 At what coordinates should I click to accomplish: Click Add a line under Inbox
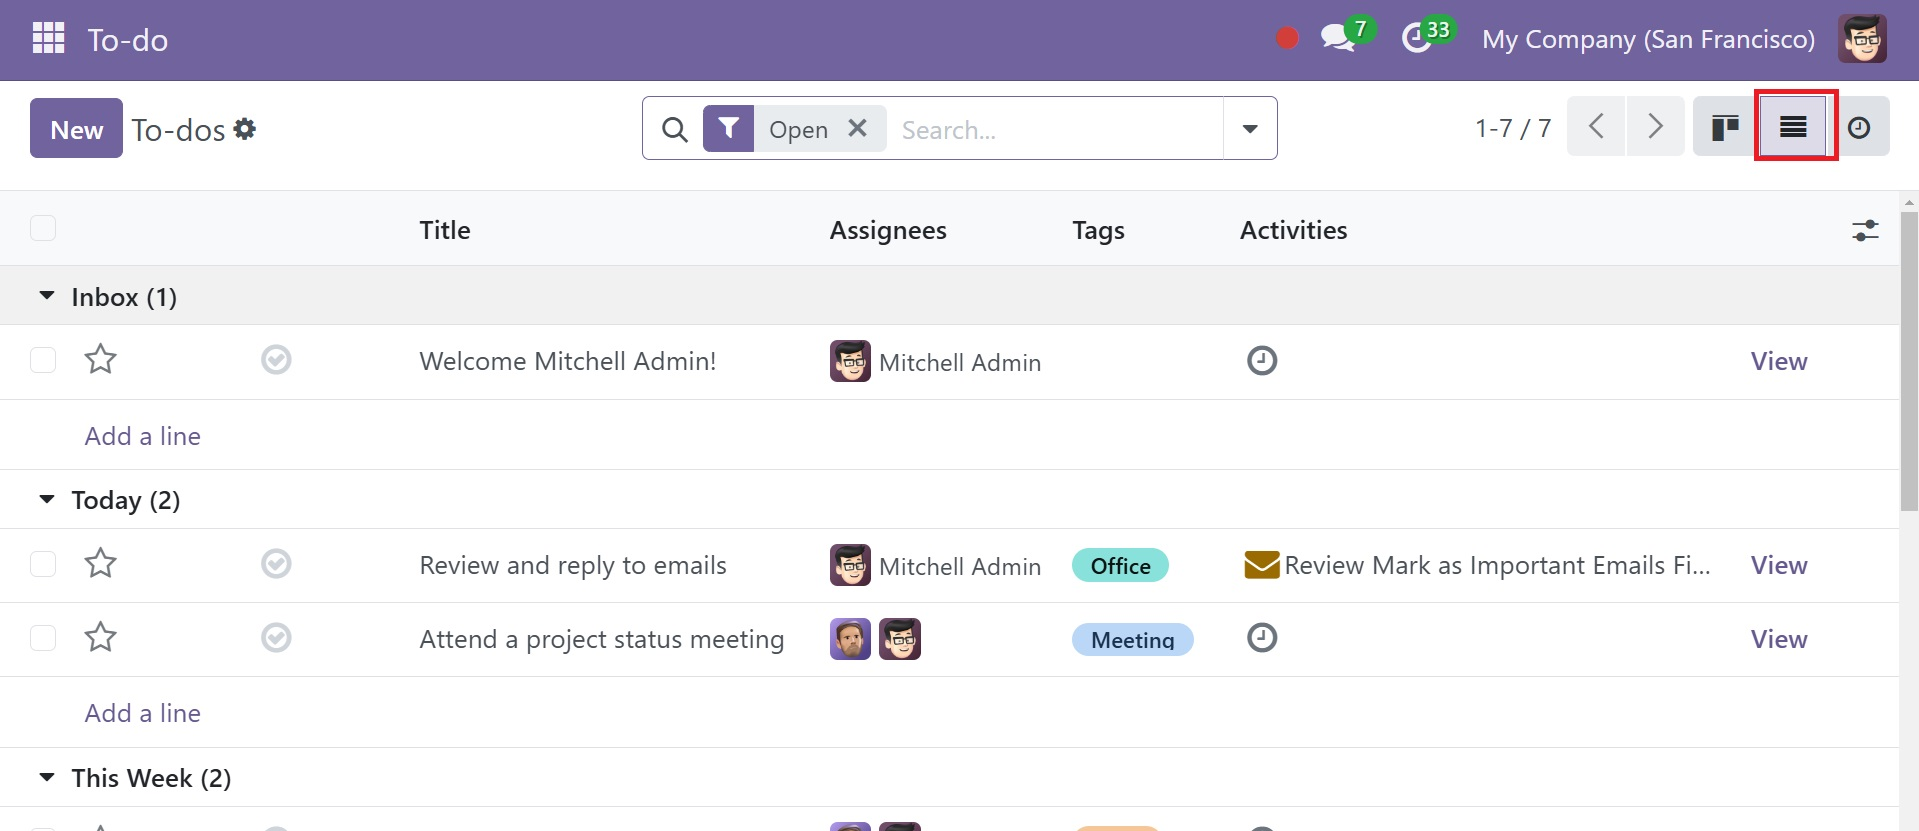click(x=142, y=436)
